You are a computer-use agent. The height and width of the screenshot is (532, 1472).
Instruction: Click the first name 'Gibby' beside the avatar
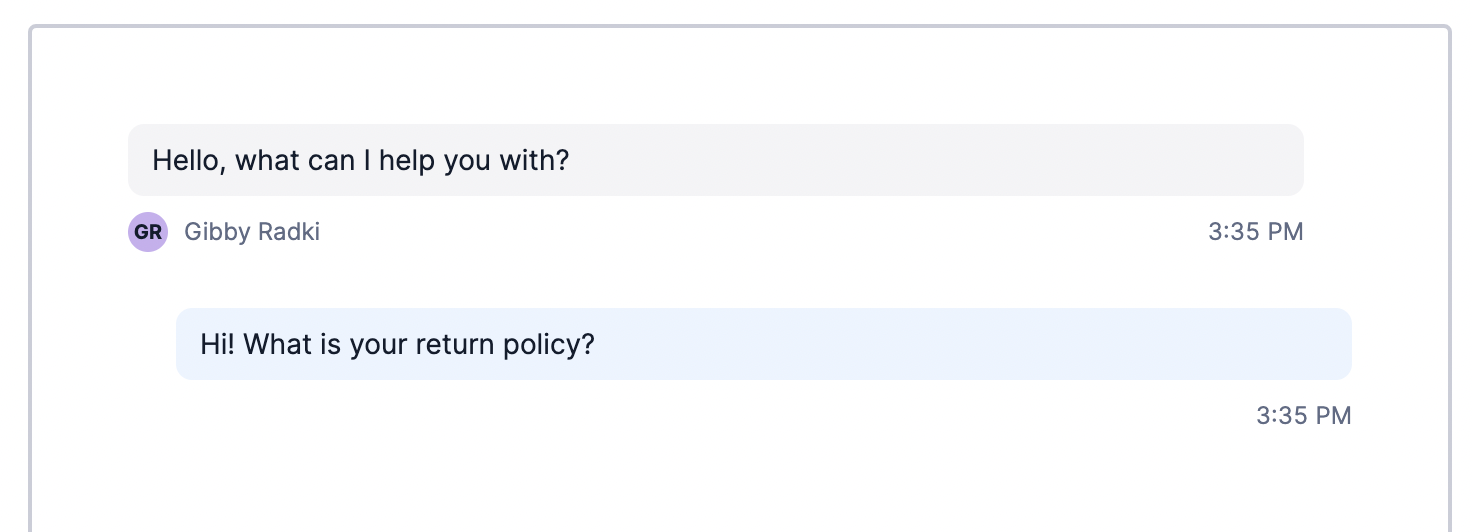(x=217, y=233)
